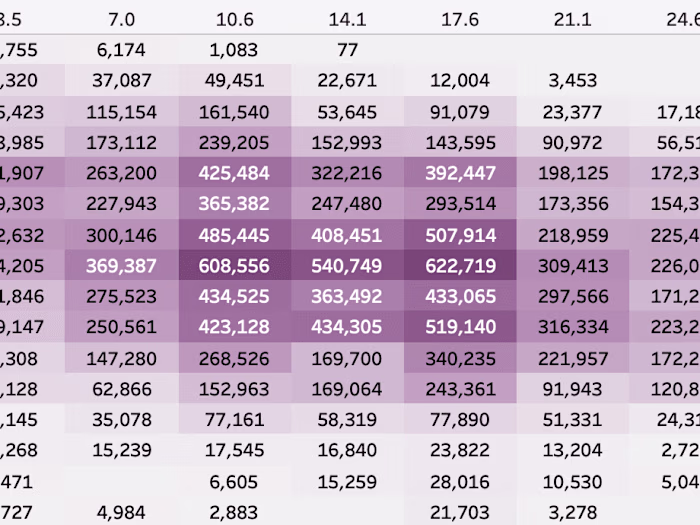Click the cell showing 507,914
Image resolution: width=700 pixels, height=525 pixels.
pos(460,236)
